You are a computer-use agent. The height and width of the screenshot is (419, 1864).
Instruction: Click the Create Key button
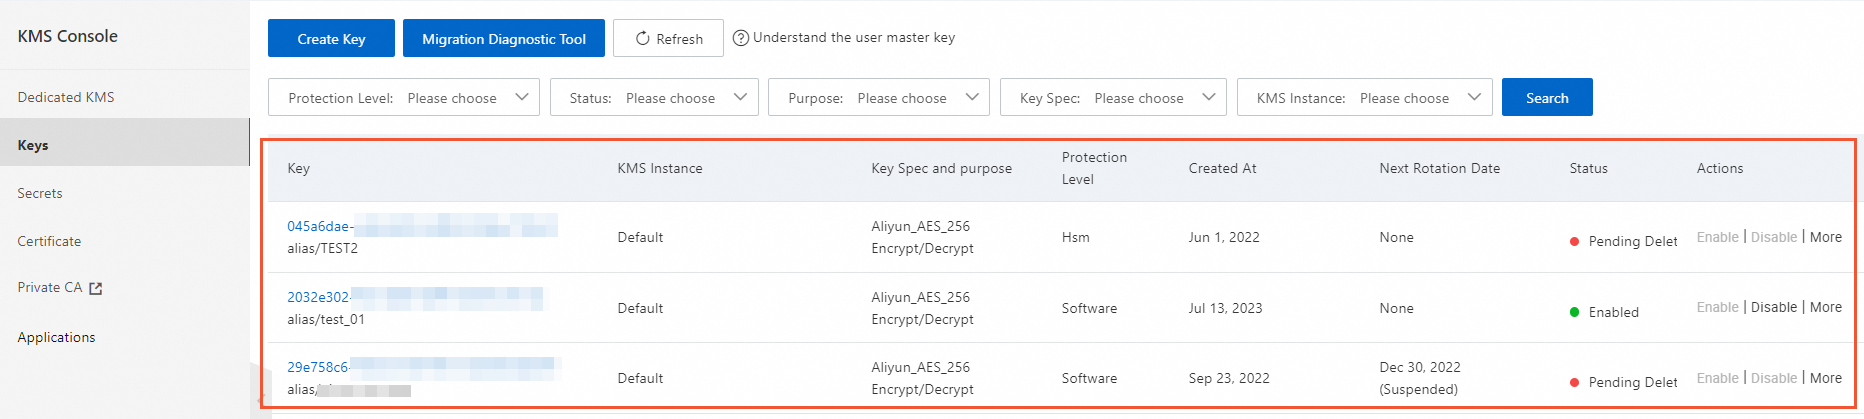point(331,39)
